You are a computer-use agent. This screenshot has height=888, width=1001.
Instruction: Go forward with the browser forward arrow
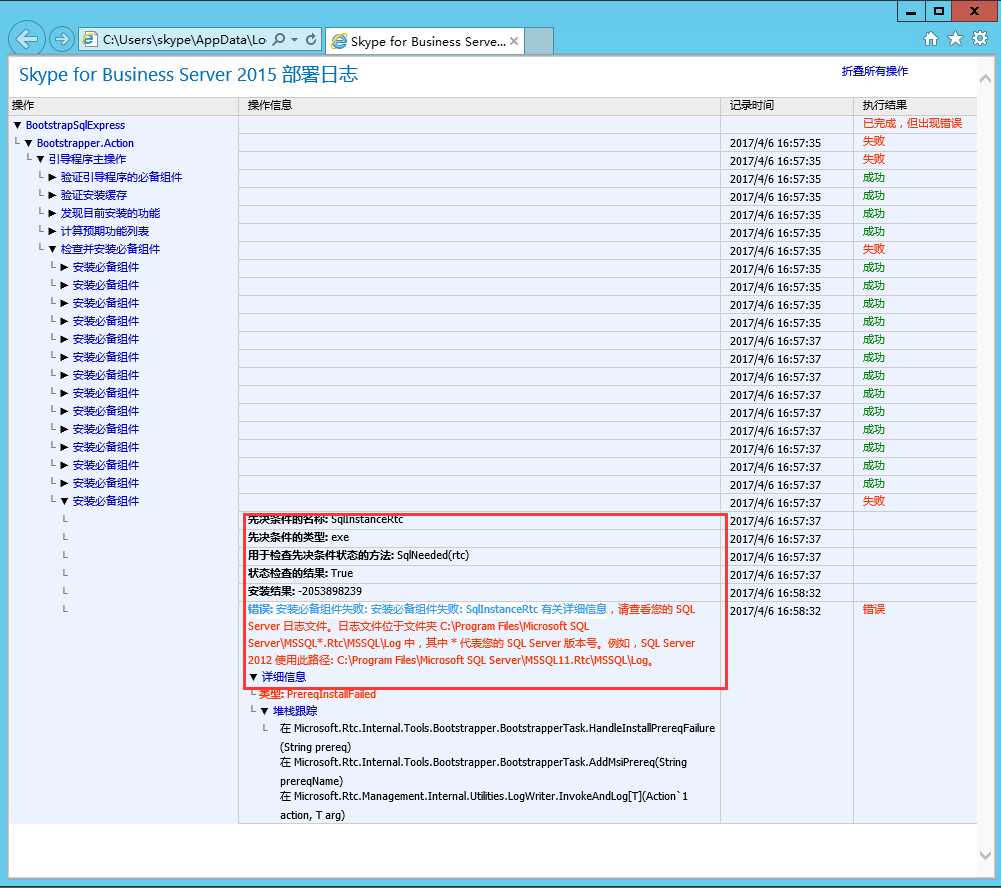click(x=61, y=40)
